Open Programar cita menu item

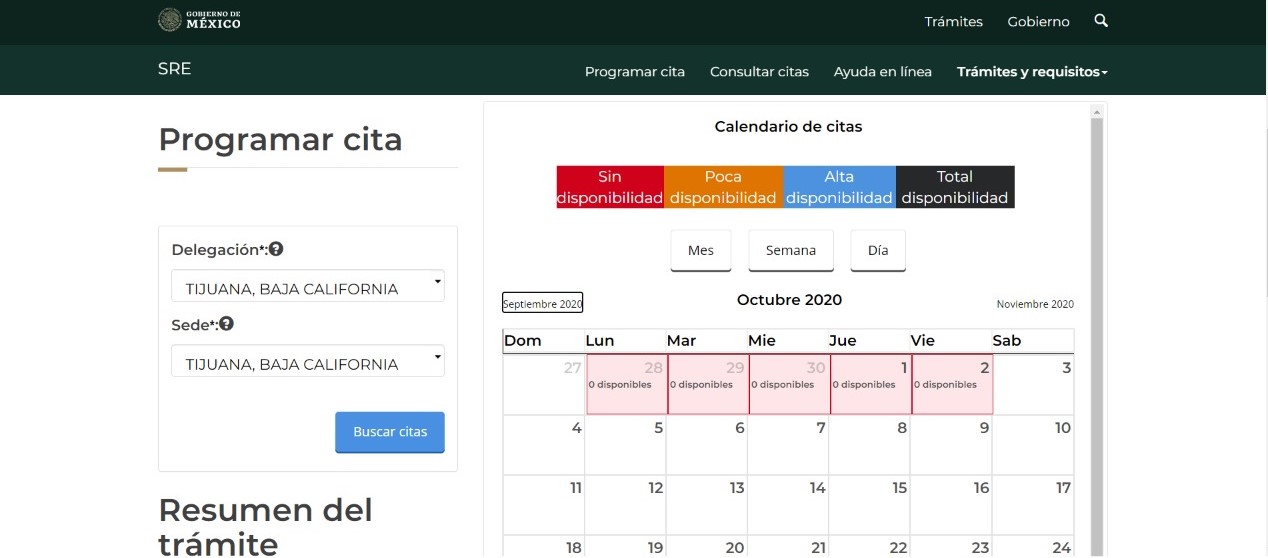point(635,72)
